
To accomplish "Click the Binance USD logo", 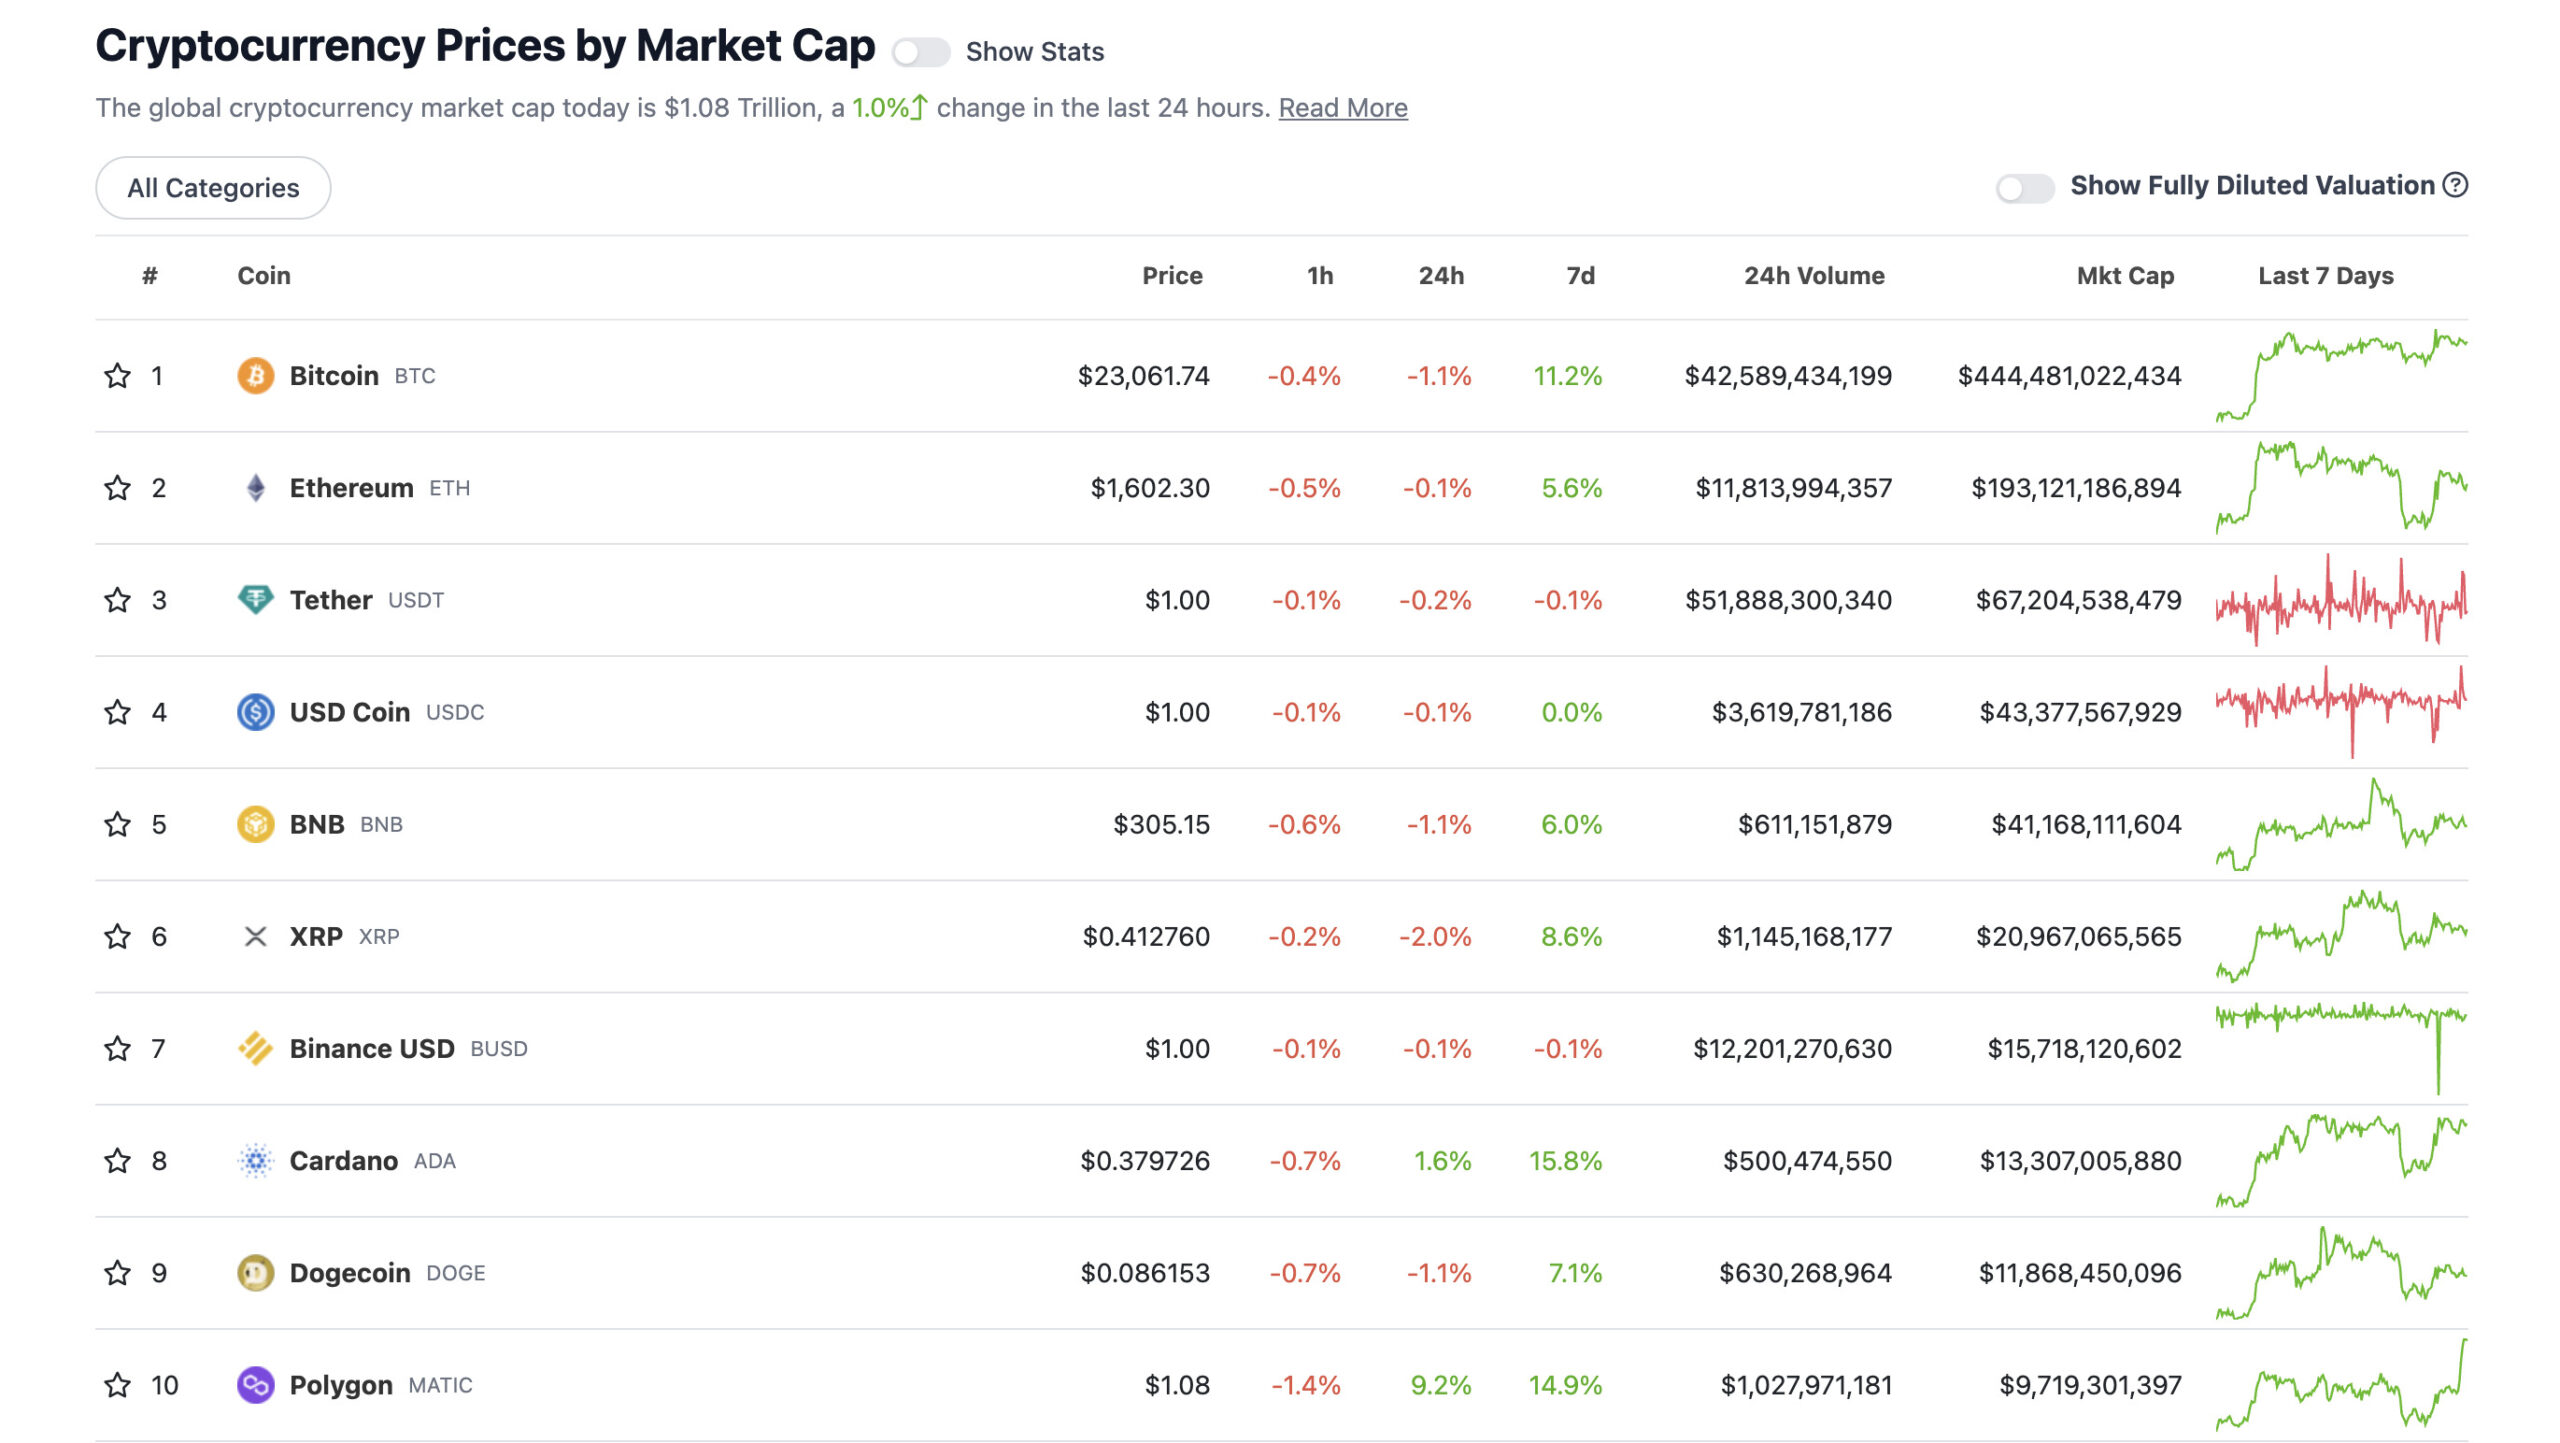I will [x=255, y=1048].
